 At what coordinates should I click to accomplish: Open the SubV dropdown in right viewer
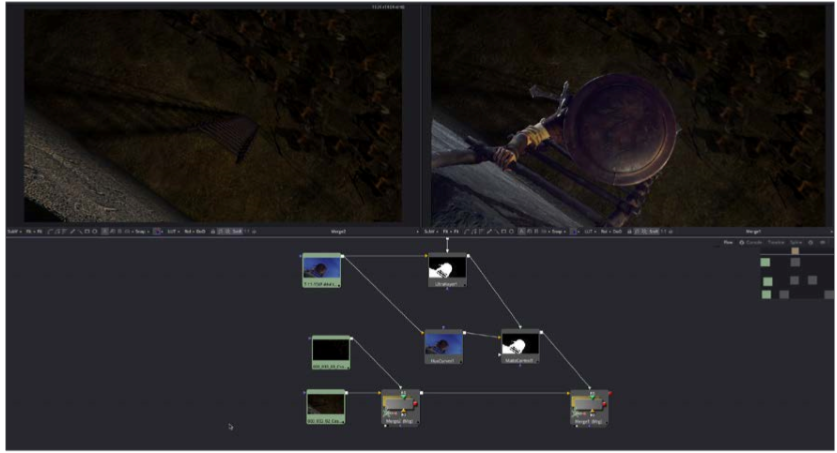coord(431,231)
